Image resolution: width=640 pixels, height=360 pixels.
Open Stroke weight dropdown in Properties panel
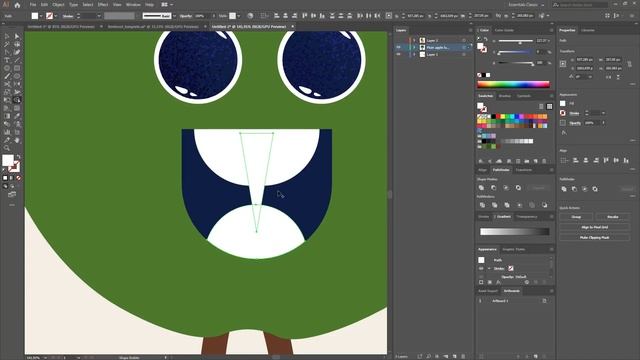pyautogui.click(x=603, y=113)
